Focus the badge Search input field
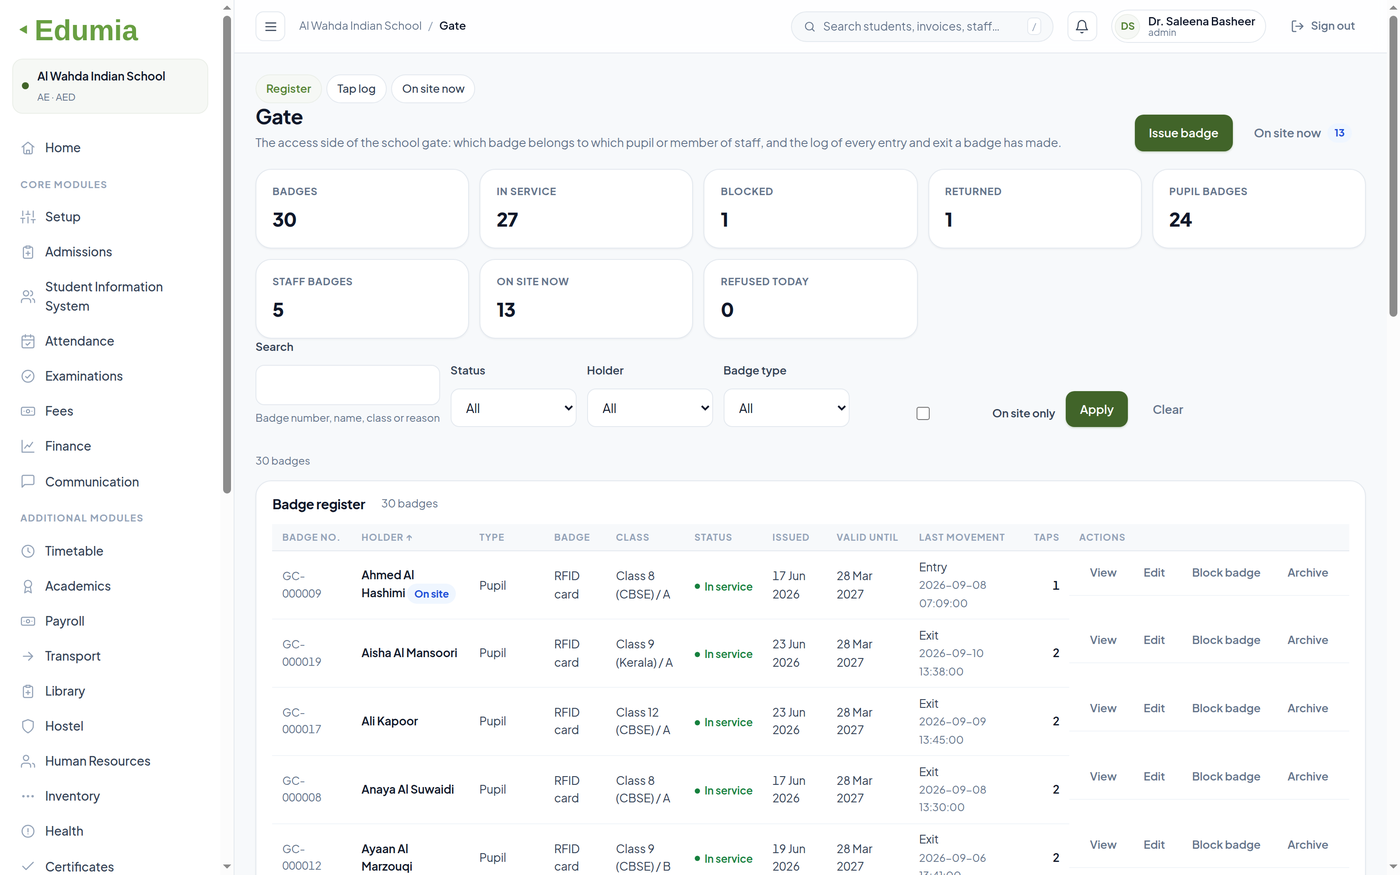The image size is (1400, 875). [x=347, y=385]
